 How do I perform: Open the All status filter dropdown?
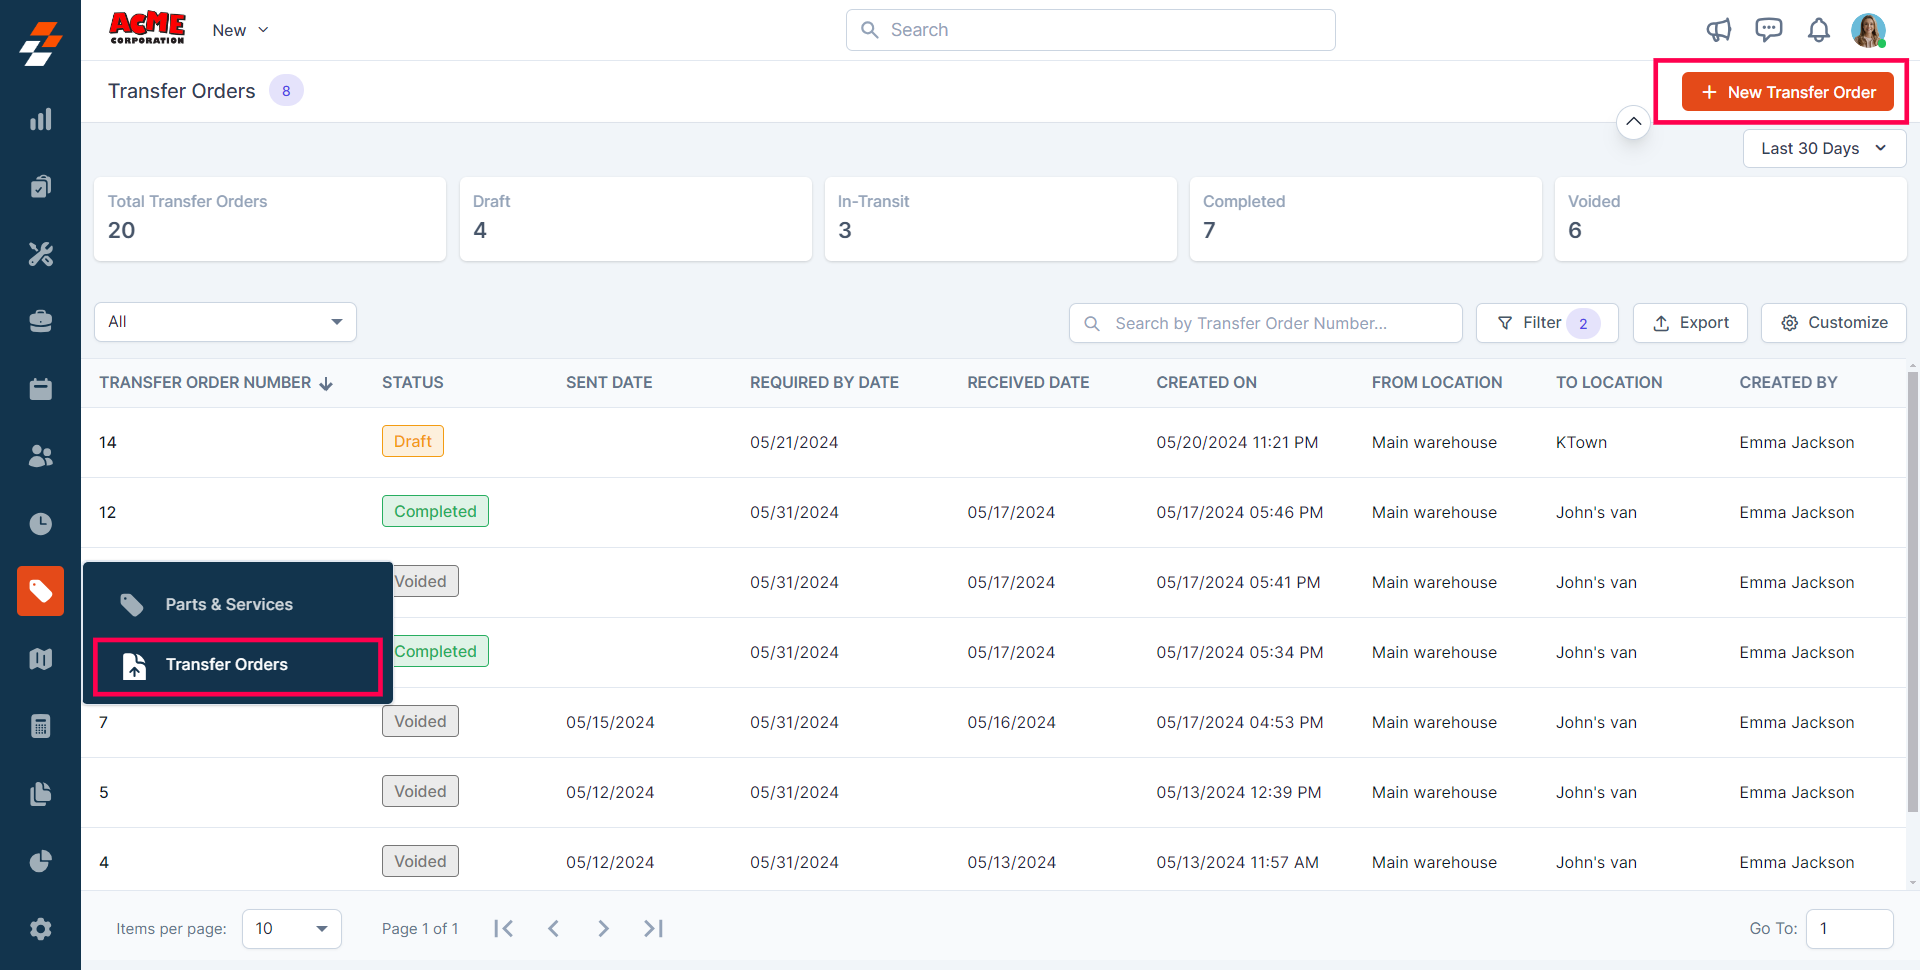tap(225, 322)
